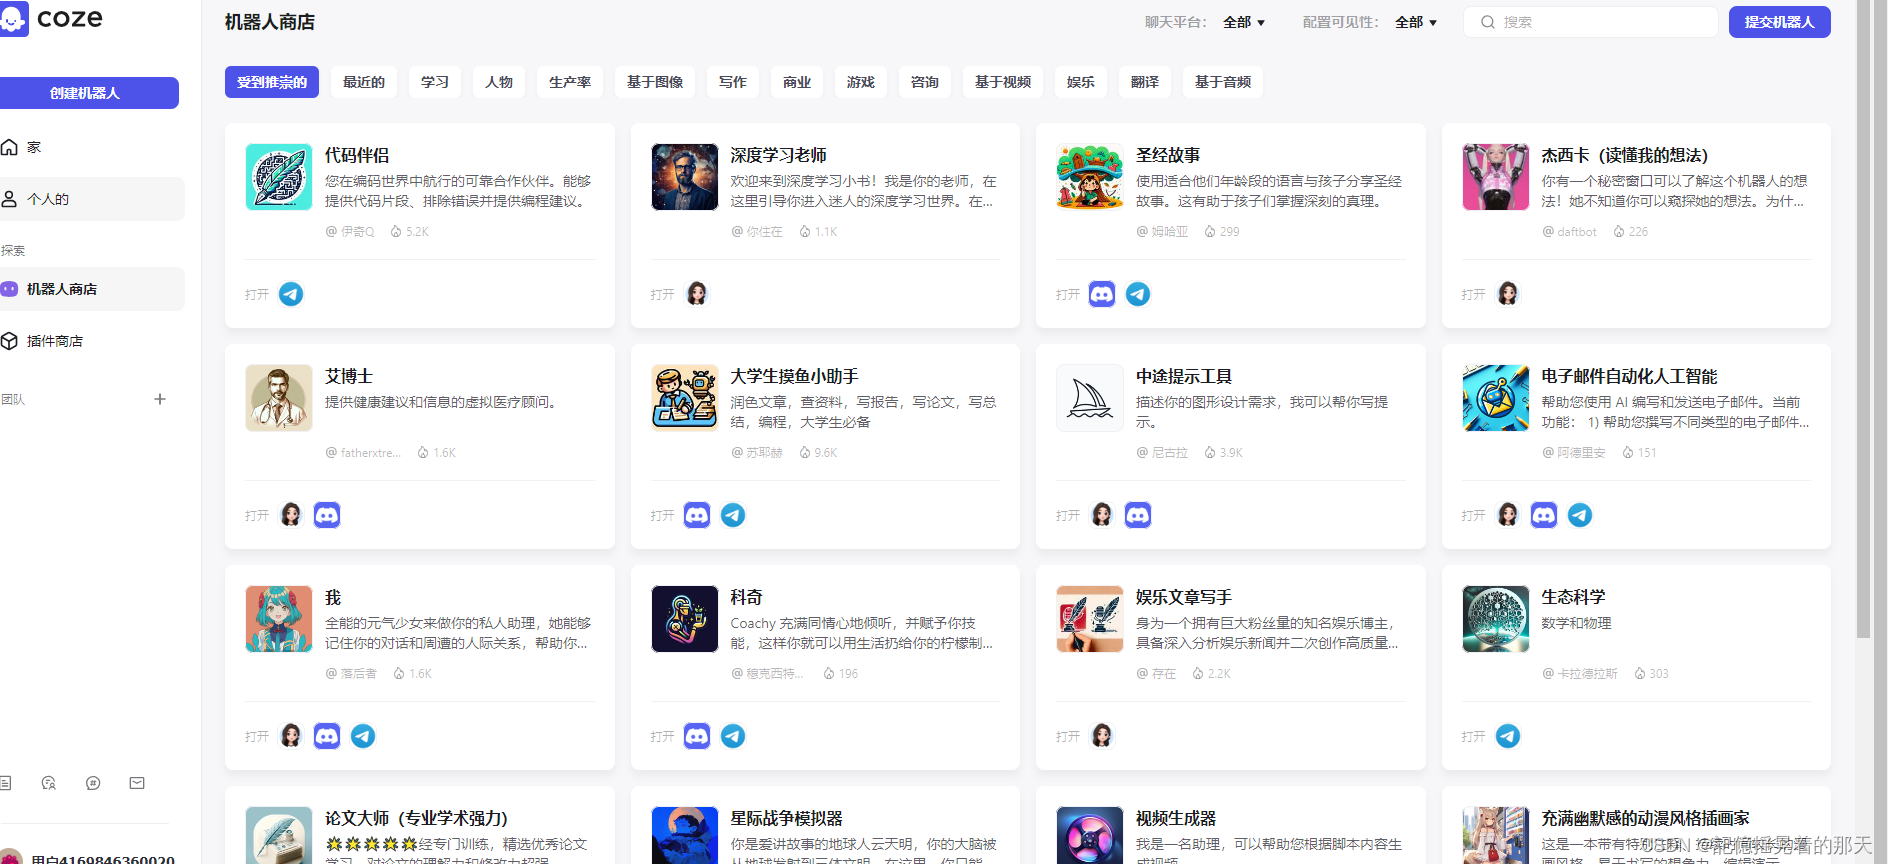Click avatar platform icon on 娱乐文章写手 card

[1102, 736]
